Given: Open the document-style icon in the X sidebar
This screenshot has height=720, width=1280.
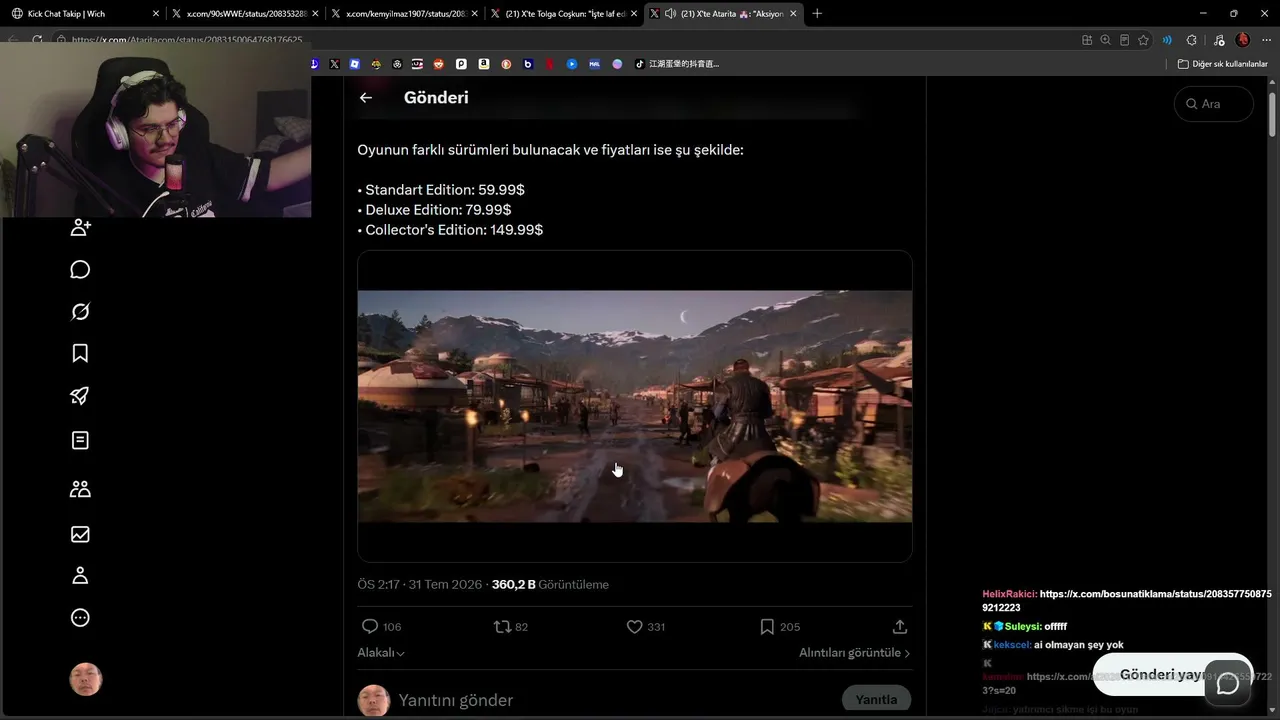Looking at the screenshot, I should pyautogui.click(x=81, y=440).
